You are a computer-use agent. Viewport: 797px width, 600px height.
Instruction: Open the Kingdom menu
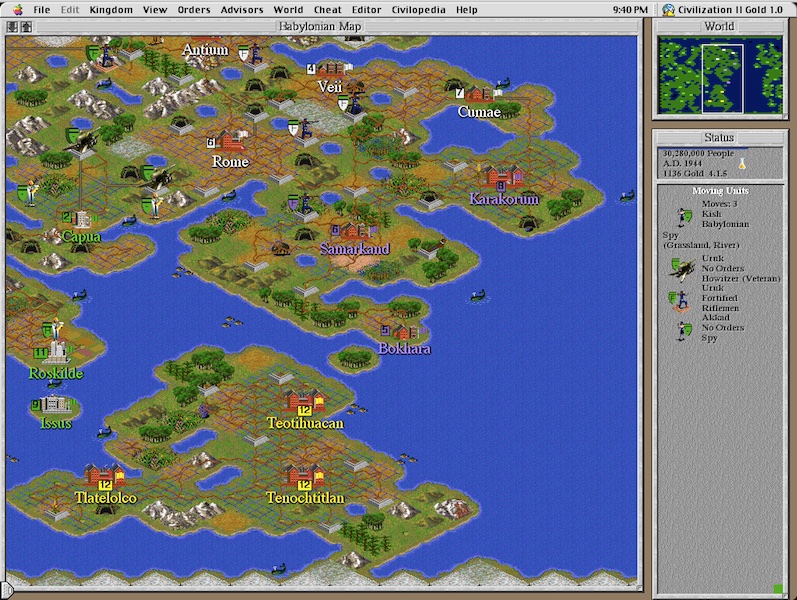[111, 10]
